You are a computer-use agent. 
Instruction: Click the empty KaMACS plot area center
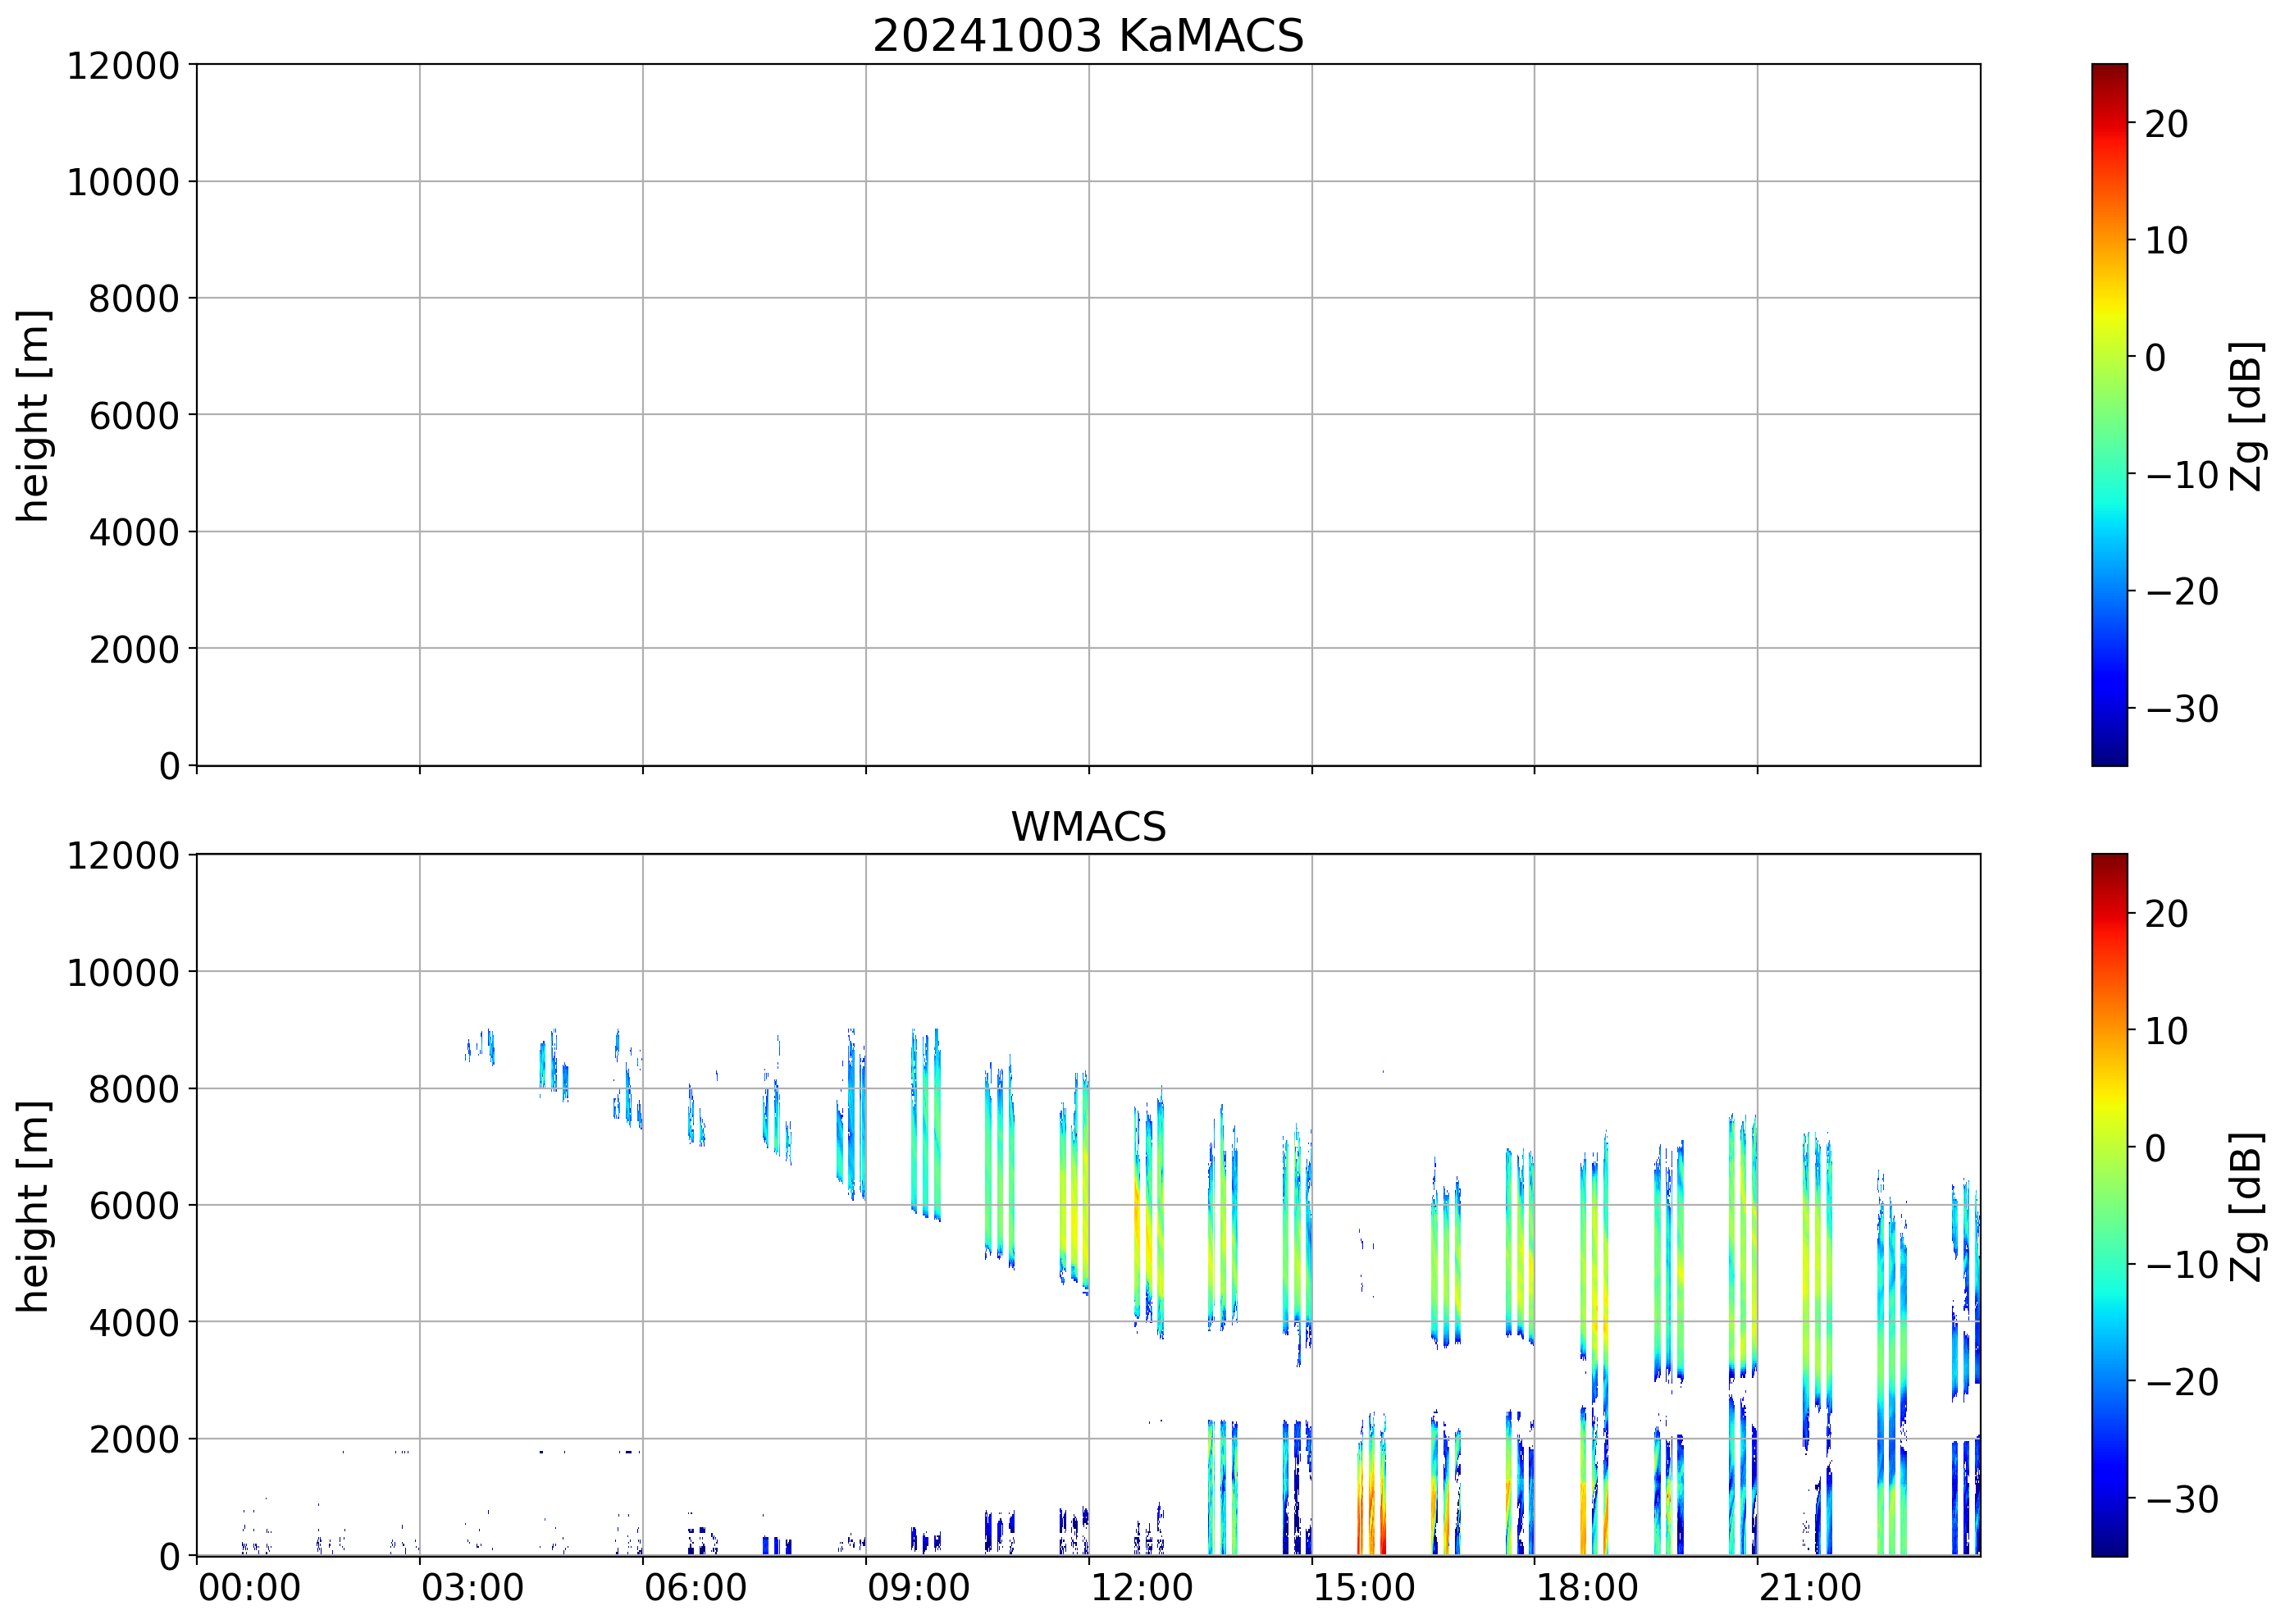click(1087, 415)
